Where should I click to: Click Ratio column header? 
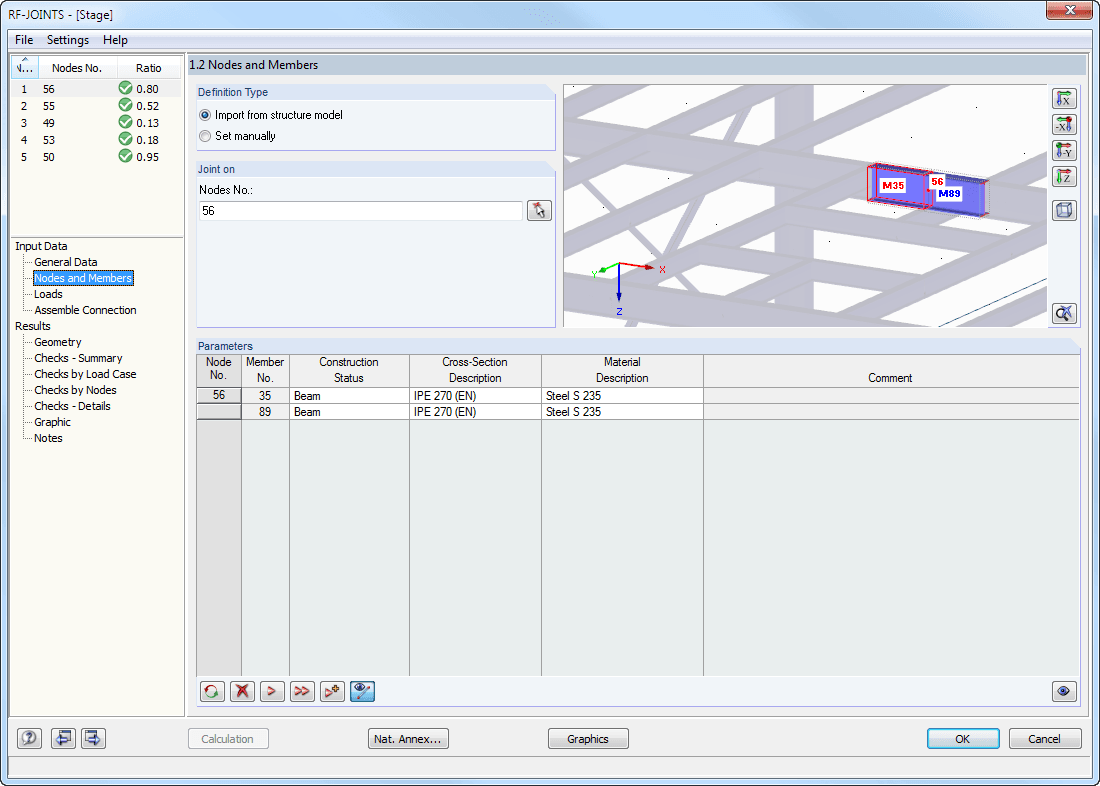(x=149, y=68)
